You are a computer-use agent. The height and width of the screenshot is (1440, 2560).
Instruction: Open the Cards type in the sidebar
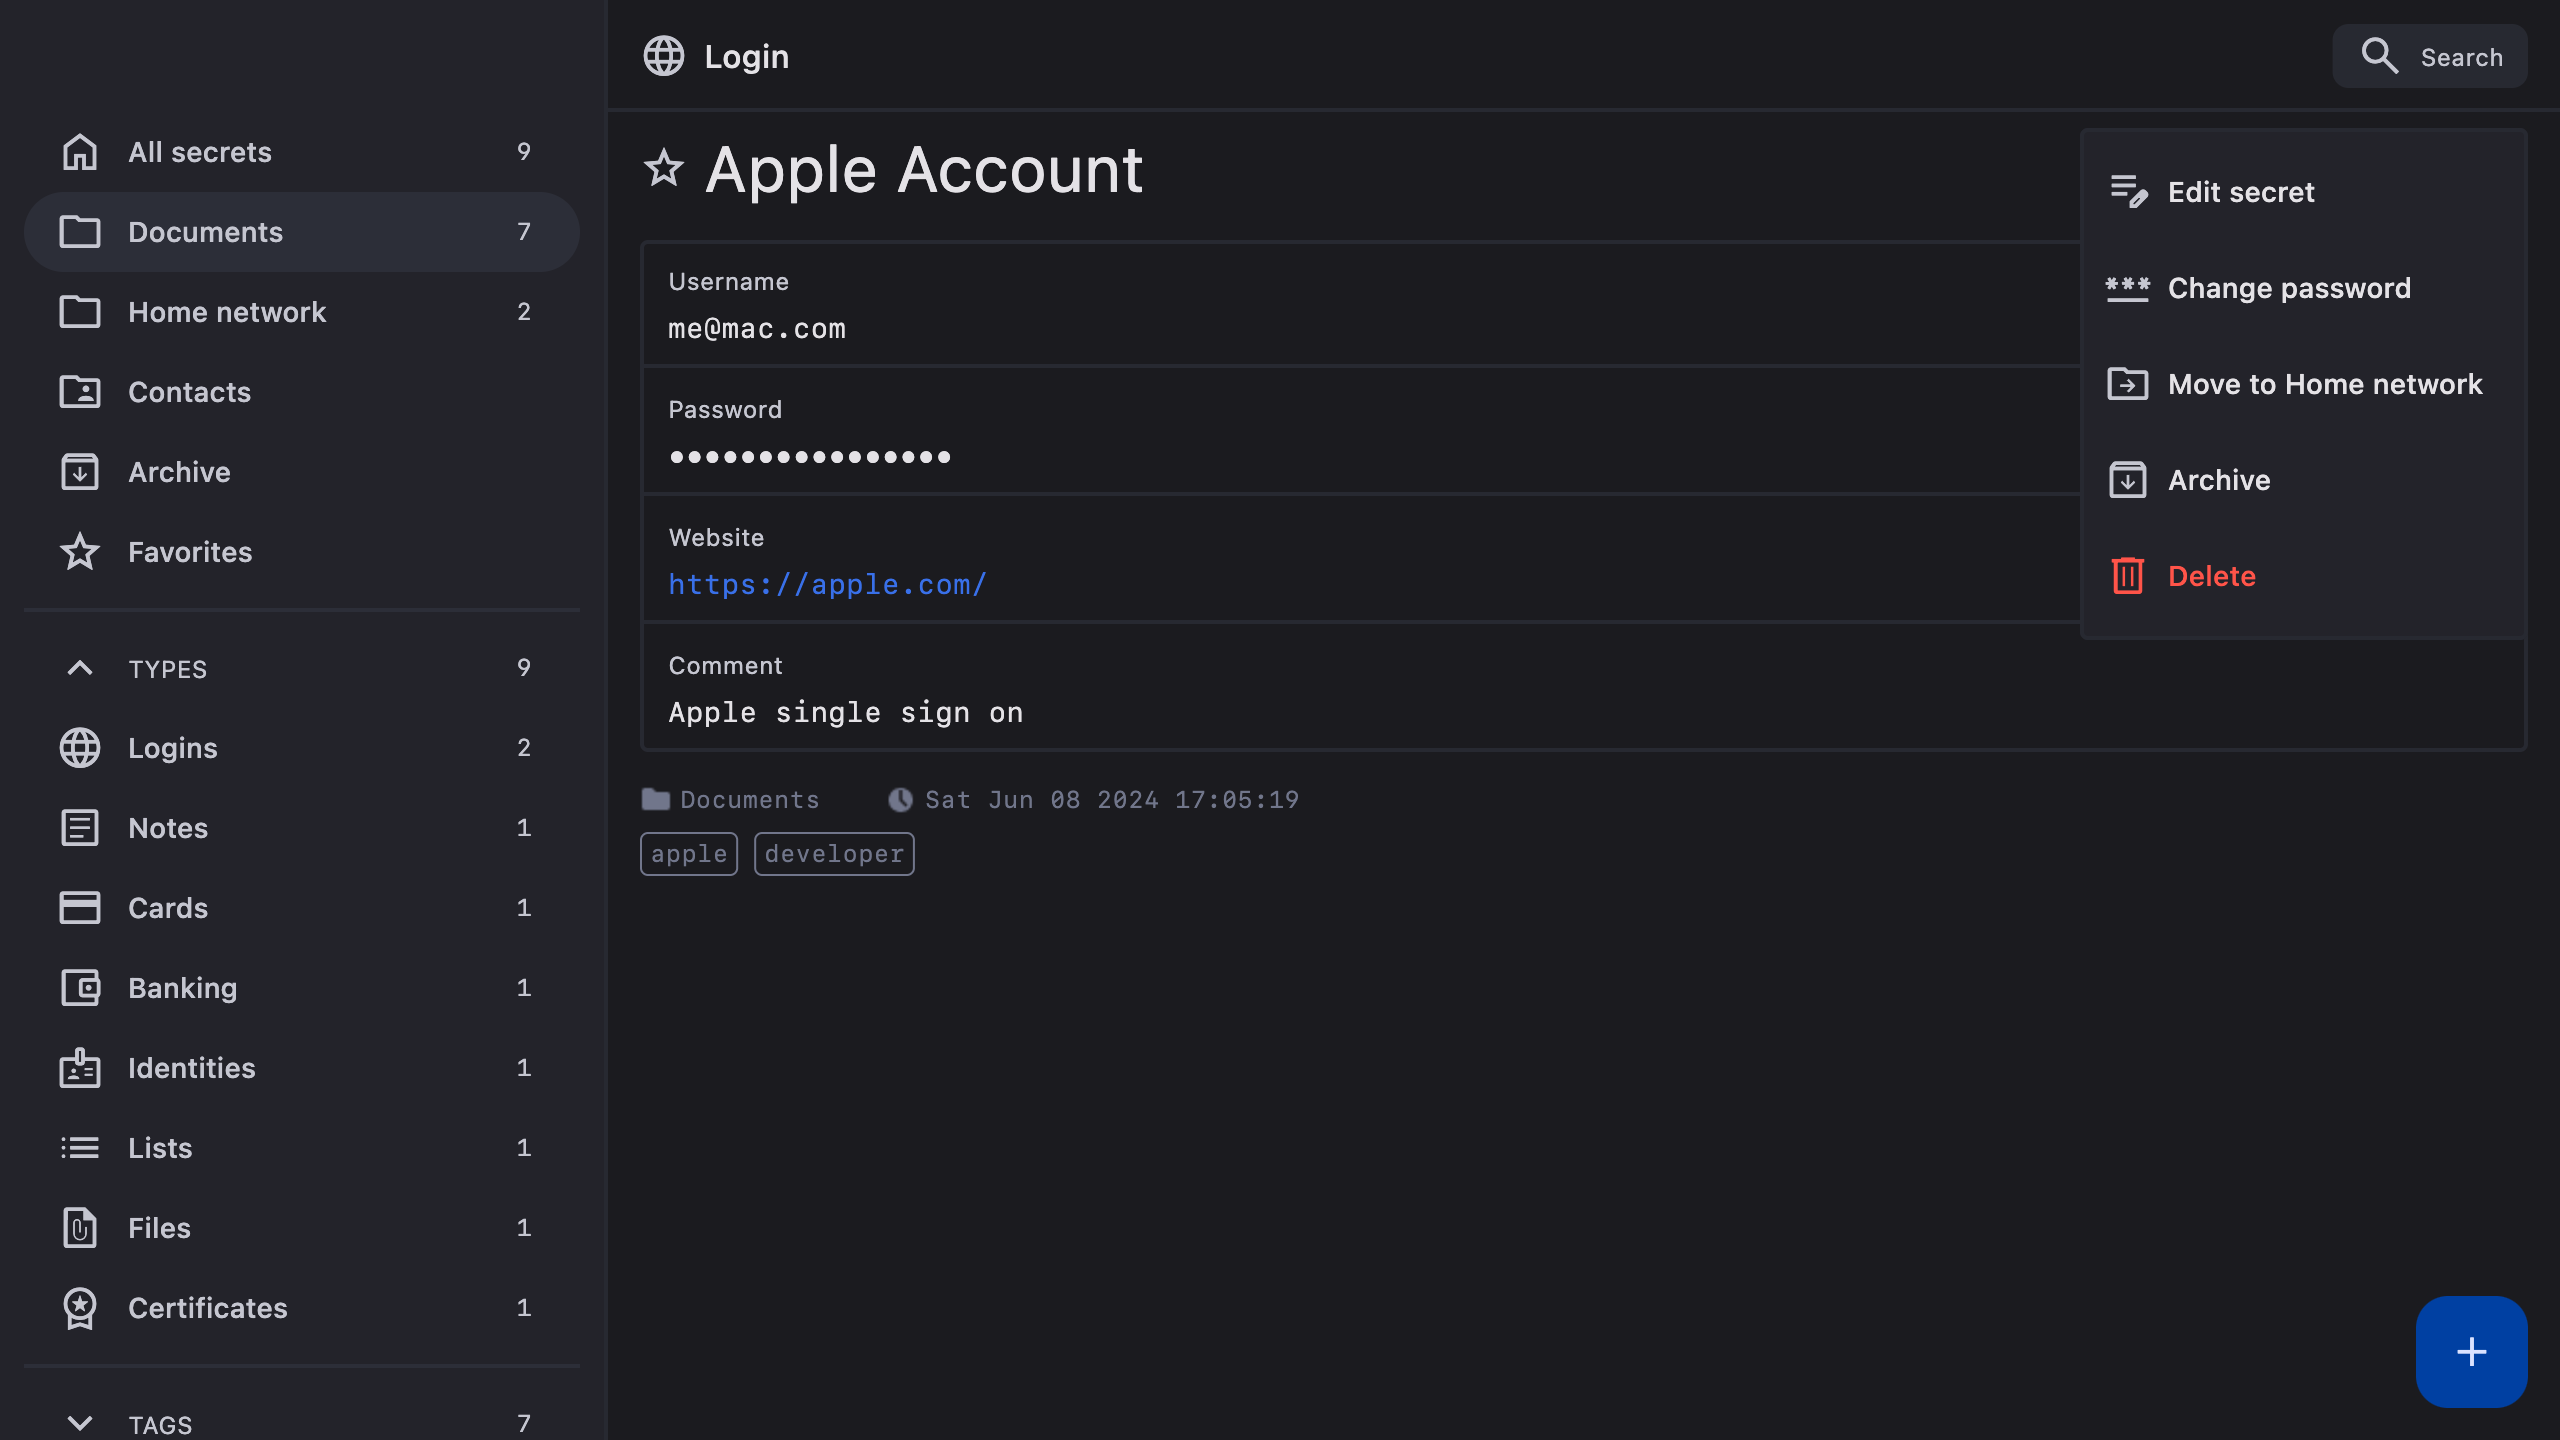pyautogui.click(x=168, y=908)
